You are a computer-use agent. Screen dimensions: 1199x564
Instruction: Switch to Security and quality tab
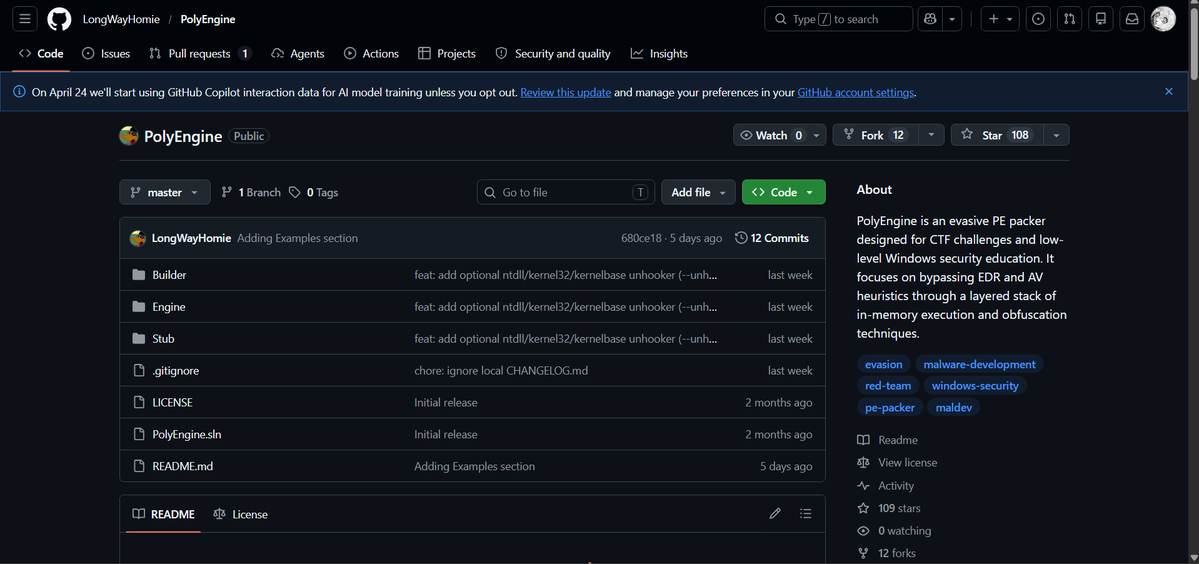pyautogui.click(x=554, y=53)
